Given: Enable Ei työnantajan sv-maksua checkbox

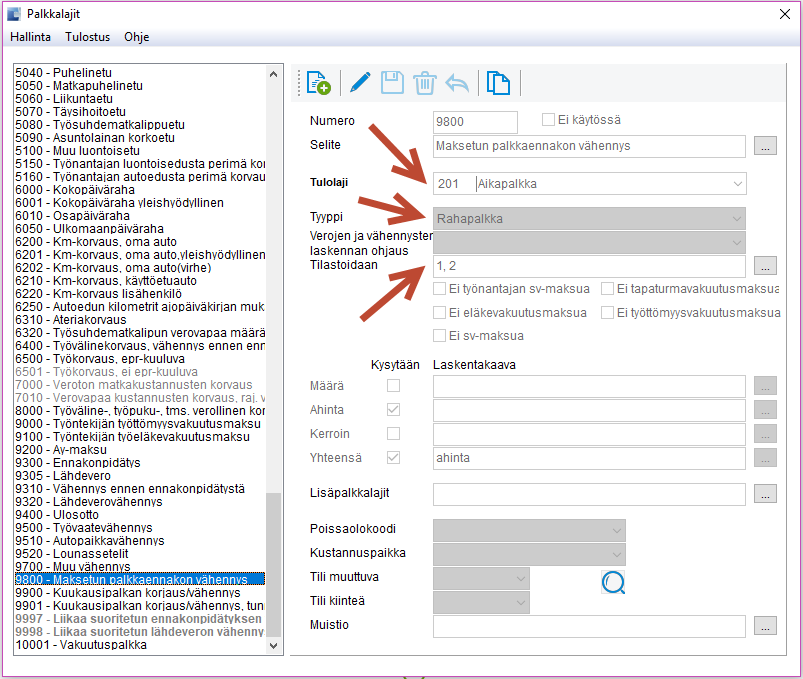Looking at the screenshot, I should [x=439, y=288].
